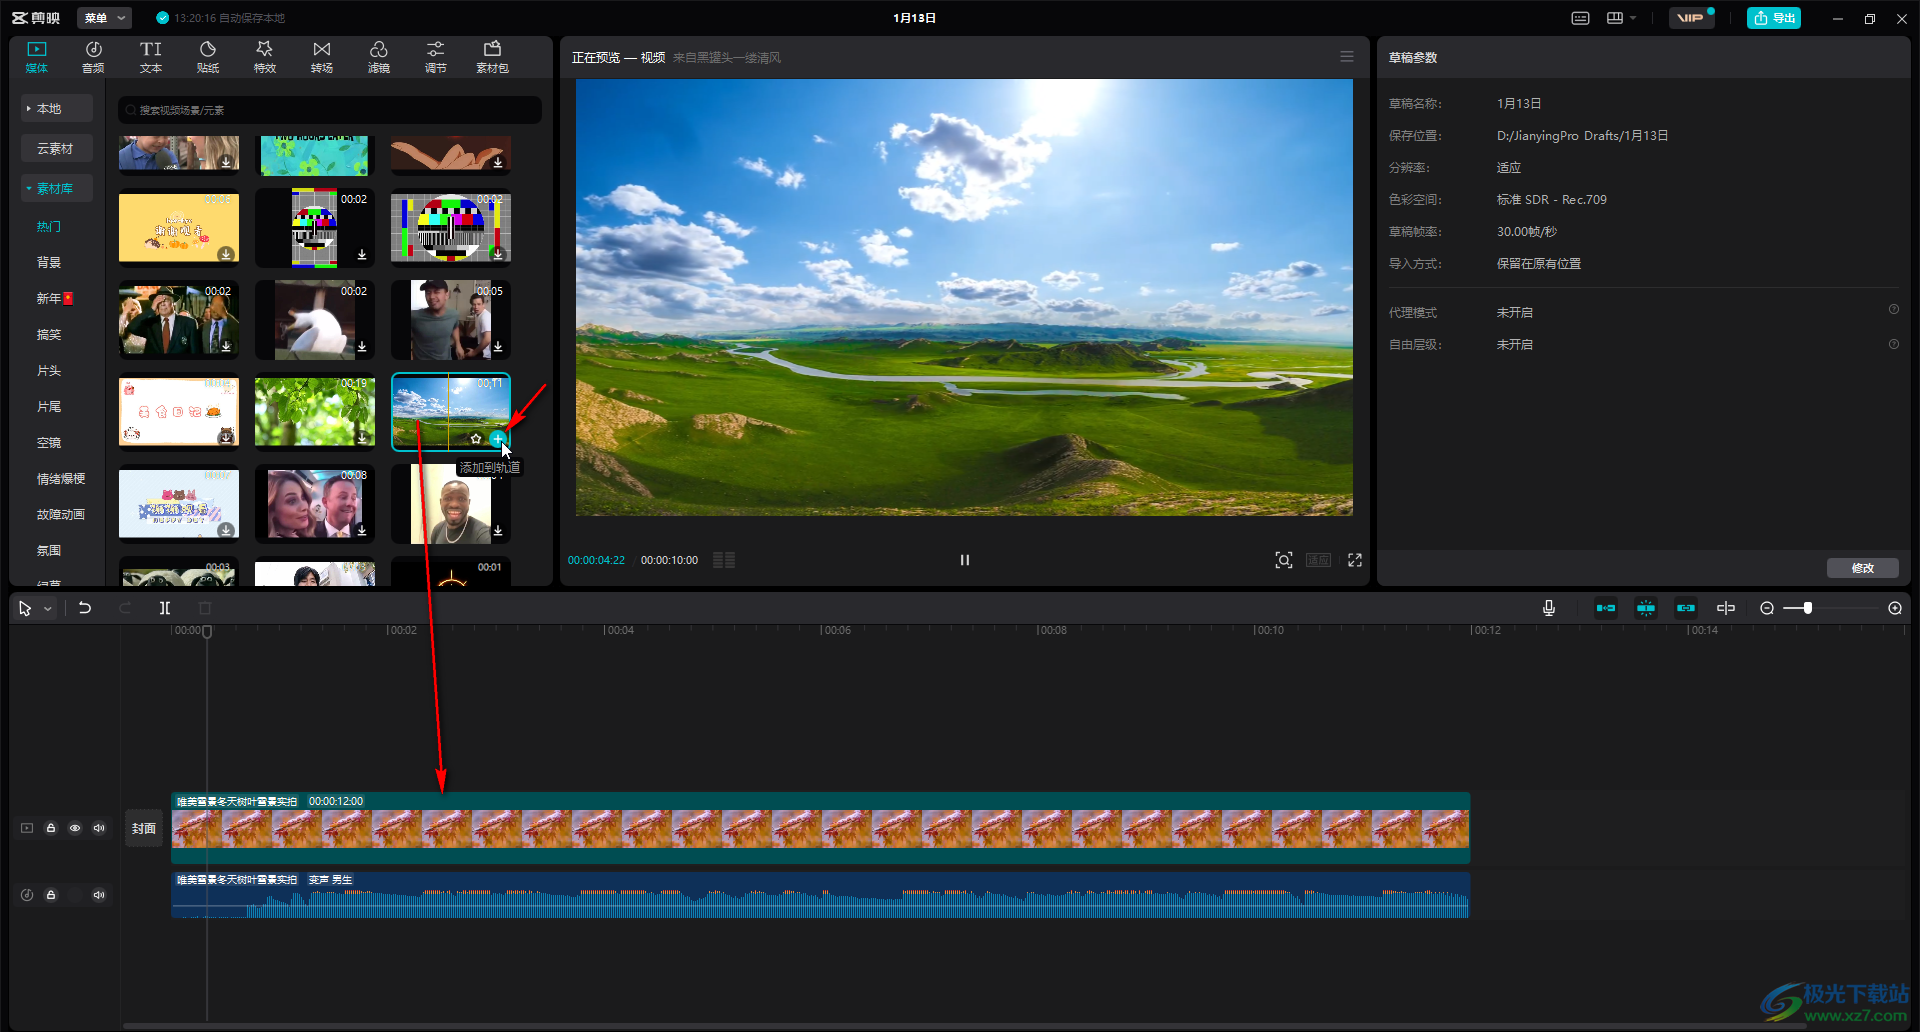
Task: Click the audio track music icon
Action: click(27, 895)
